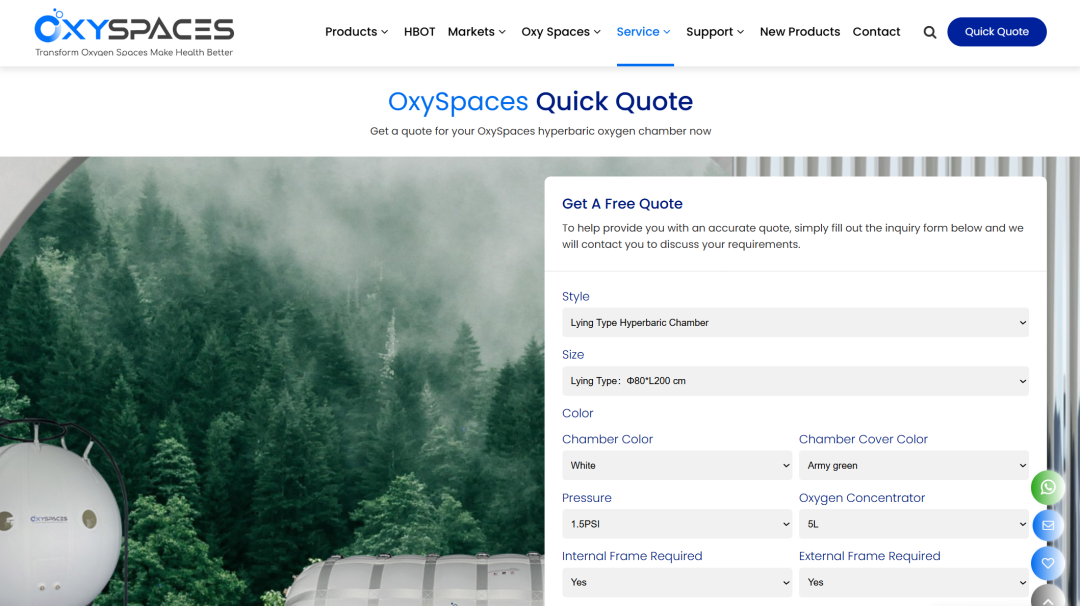This screenshot has width=1080, height=606.
Task: Expand the Markets navigation menu
Action: 477,32
